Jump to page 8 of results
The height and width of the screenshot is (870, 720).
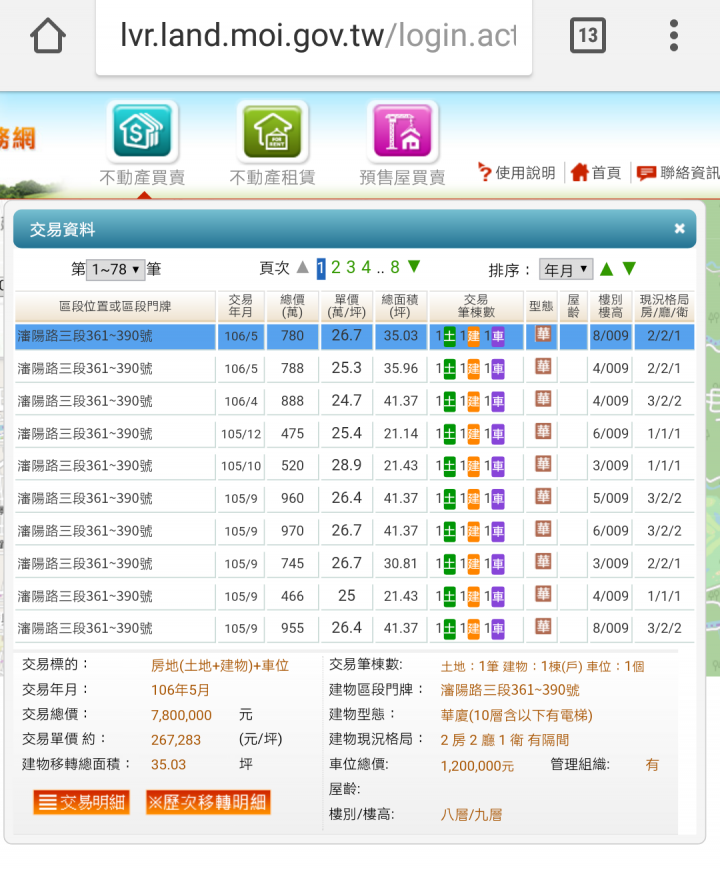[395, 267]
